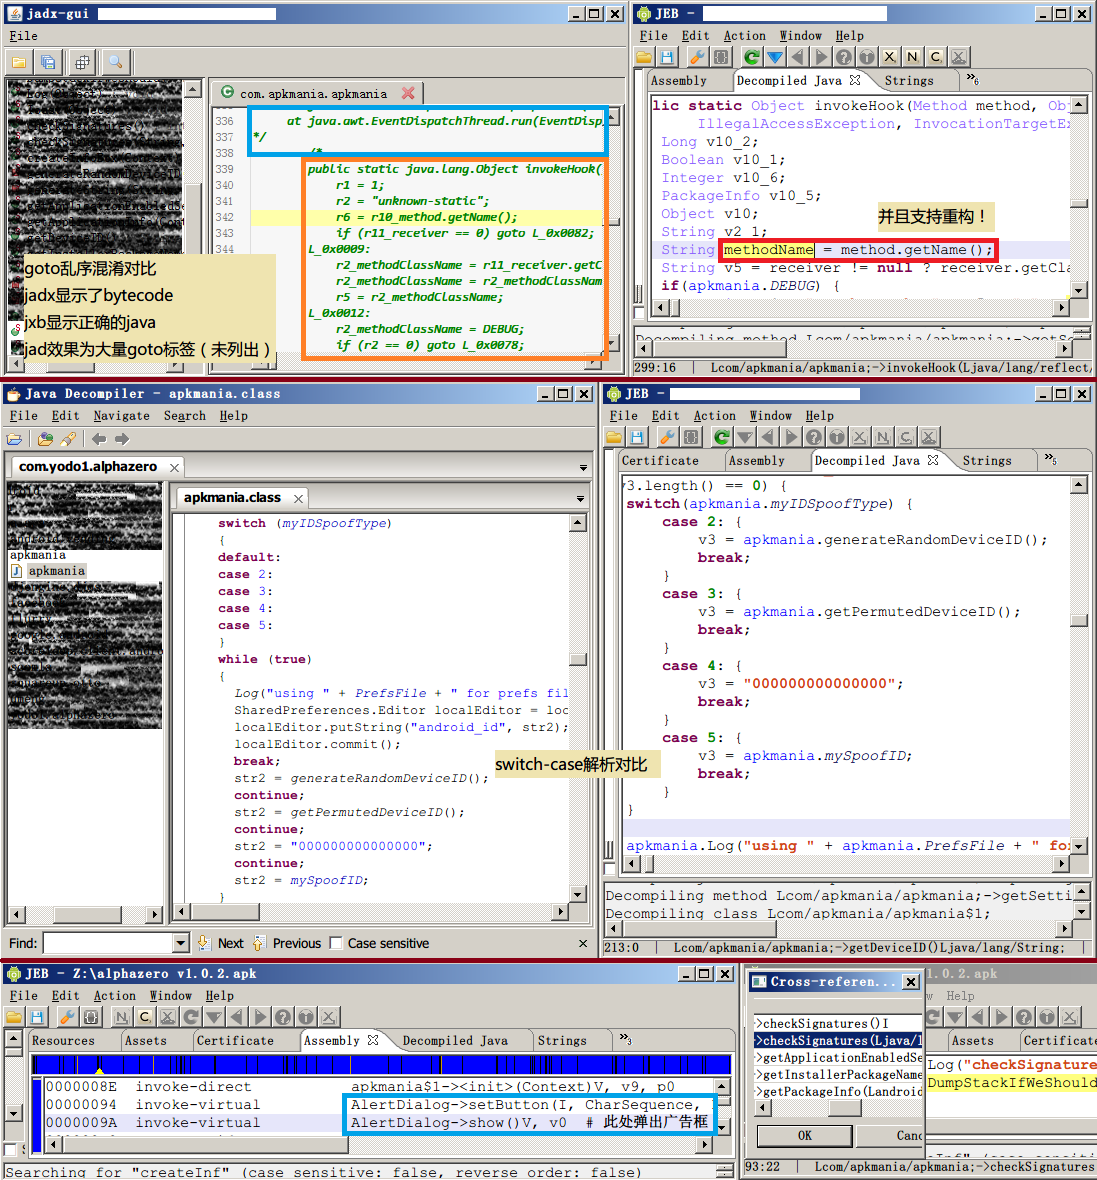Click info icon in middle JEB toolbar

[x=837, y=437]
